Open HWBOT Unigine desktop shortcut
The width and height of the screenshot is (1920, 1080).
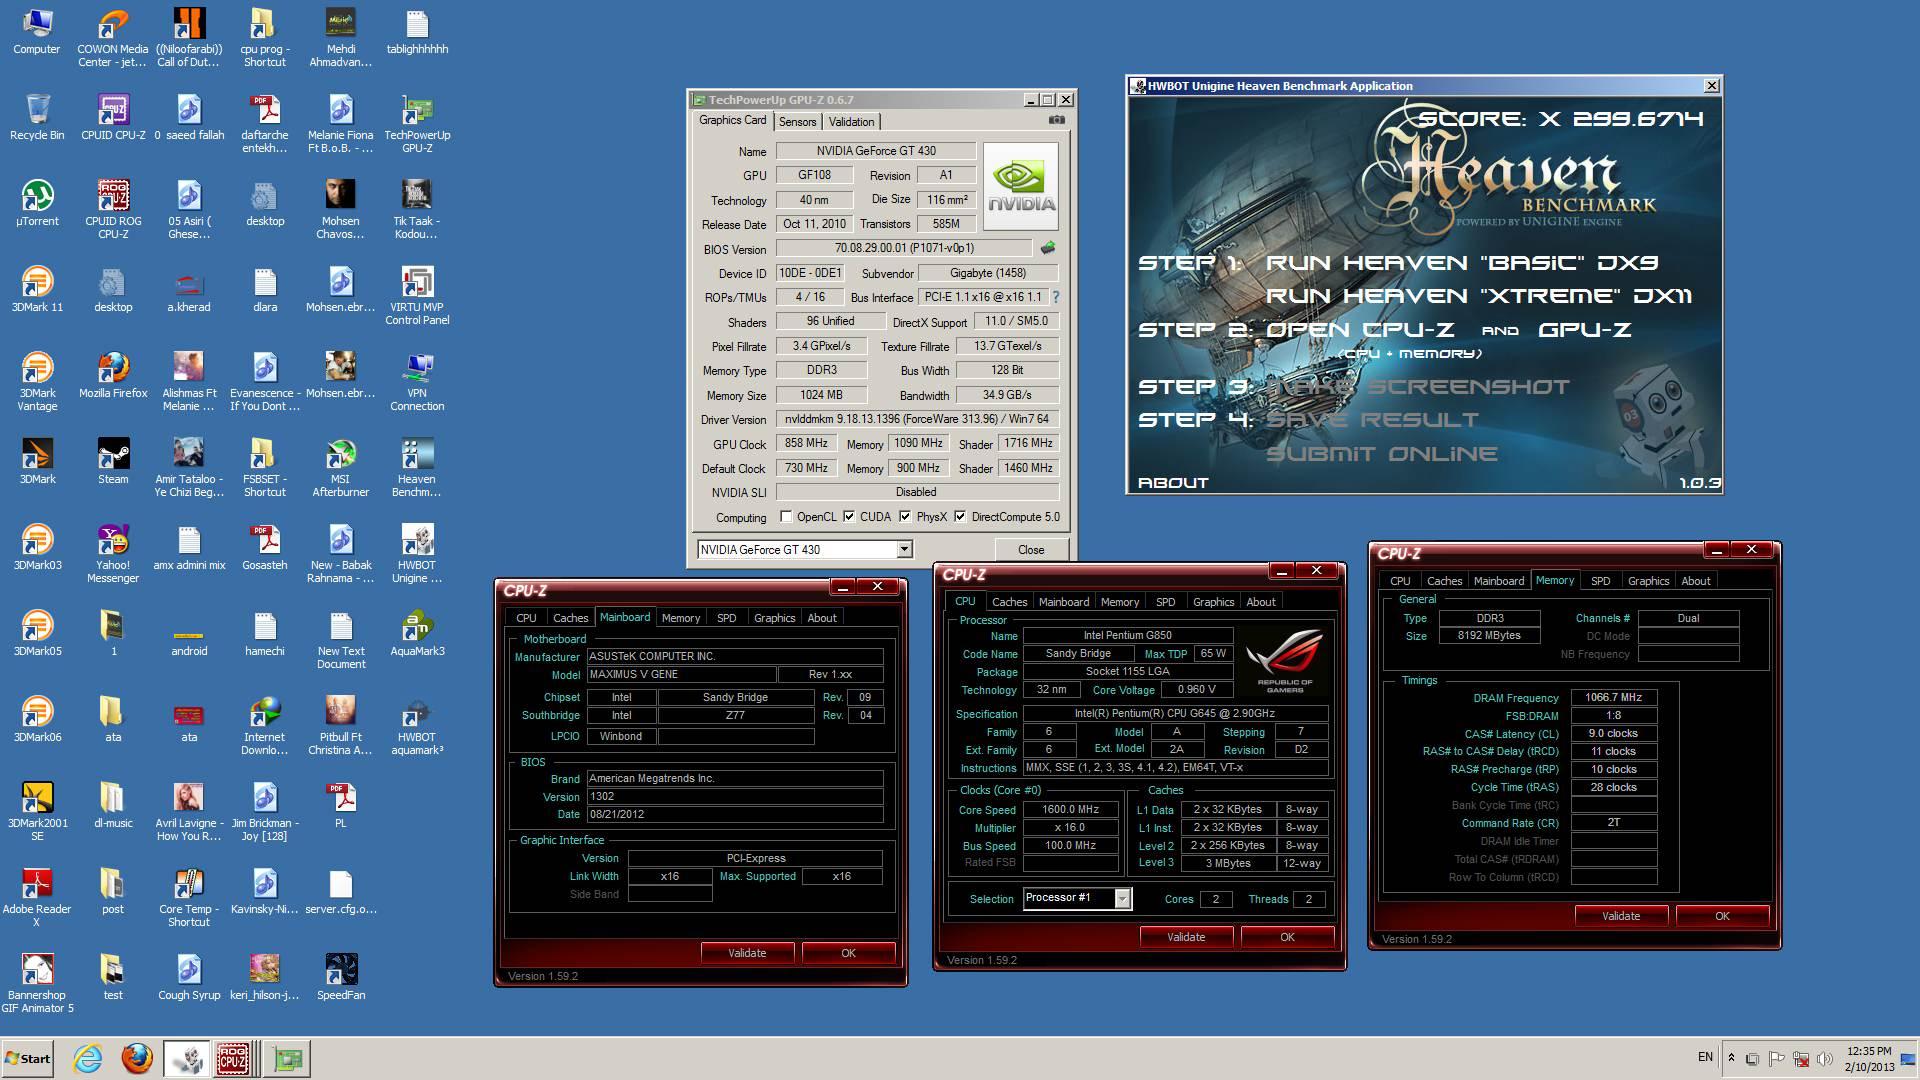pyautogui.click(x=417, y=553)
